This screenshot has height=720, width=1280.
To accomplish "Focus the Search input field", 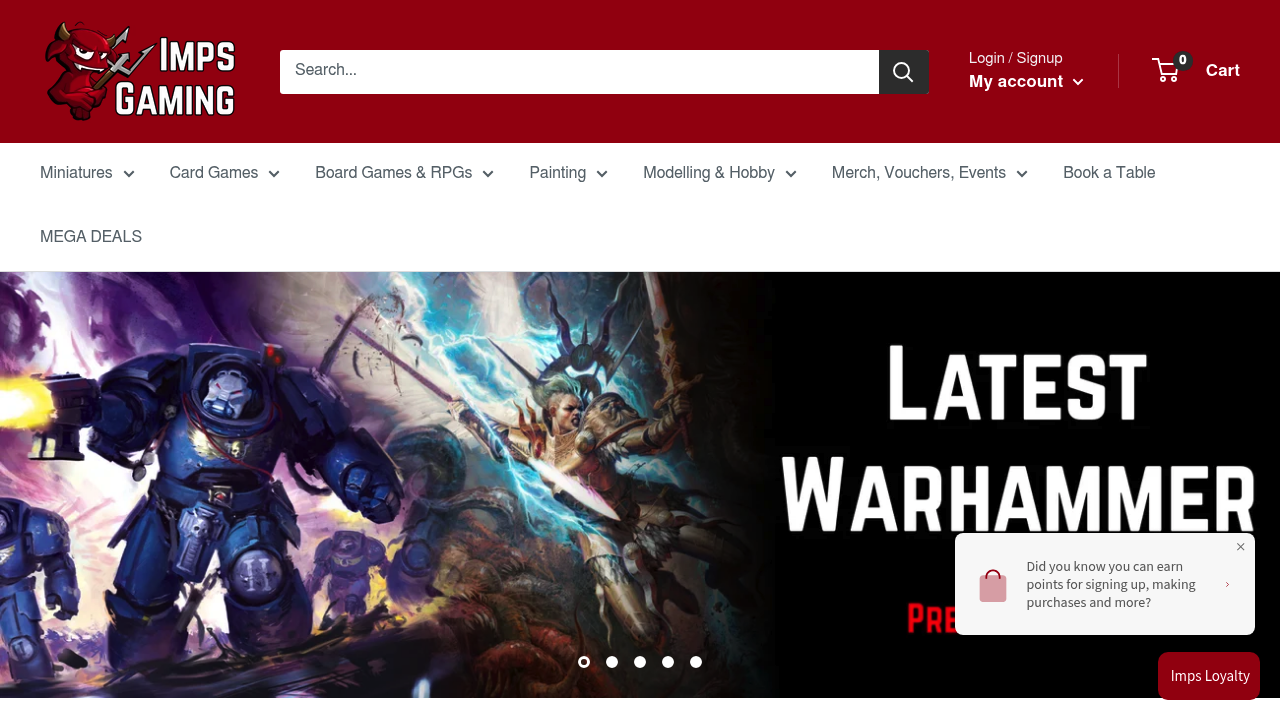I will [x=580, y=72].
